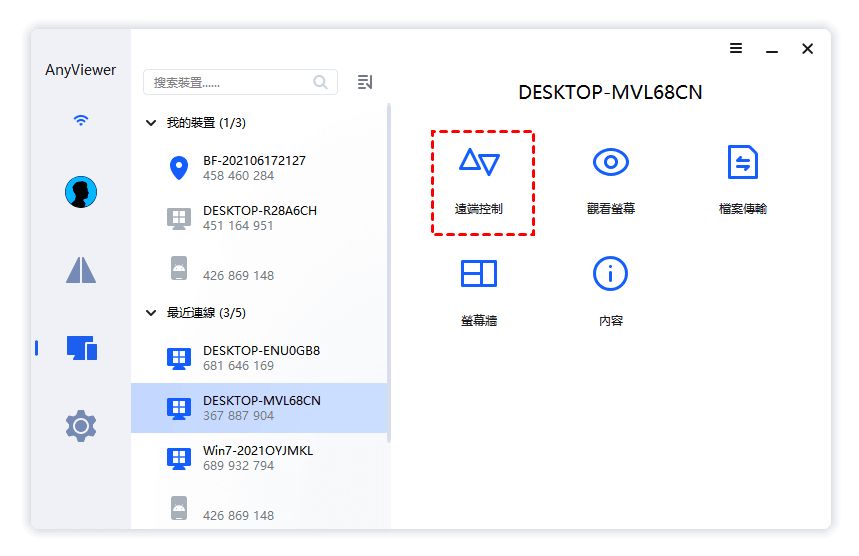Select device BF-202106172127
This screenshot has width=859, height=556.
coord(255,168)
